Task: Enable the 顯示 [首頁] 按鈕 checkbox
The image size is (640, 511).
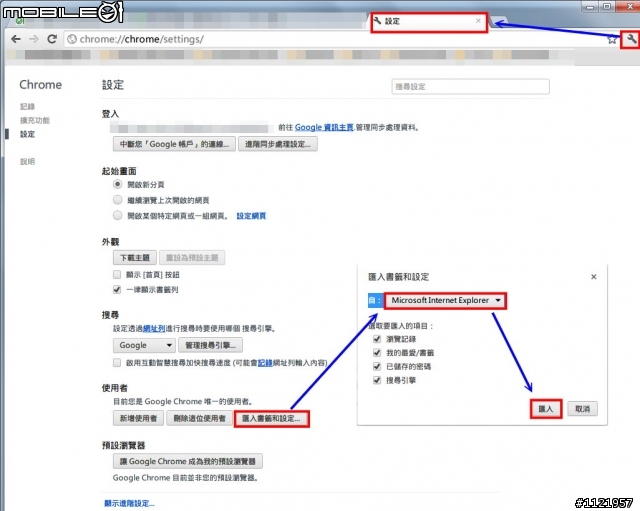Action: click(x=117, y=274)
